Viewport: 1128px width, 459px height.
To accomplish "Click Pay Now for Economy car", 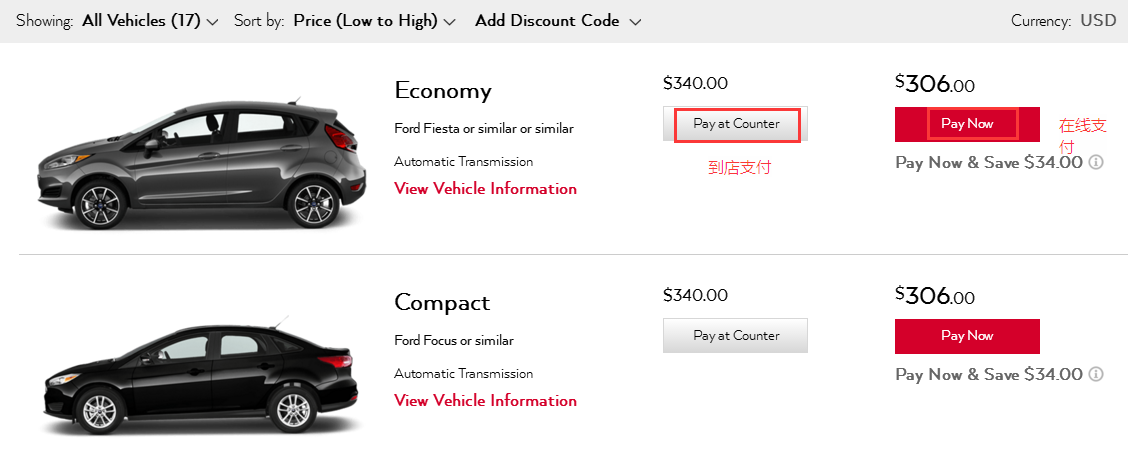I will point(967,124).
